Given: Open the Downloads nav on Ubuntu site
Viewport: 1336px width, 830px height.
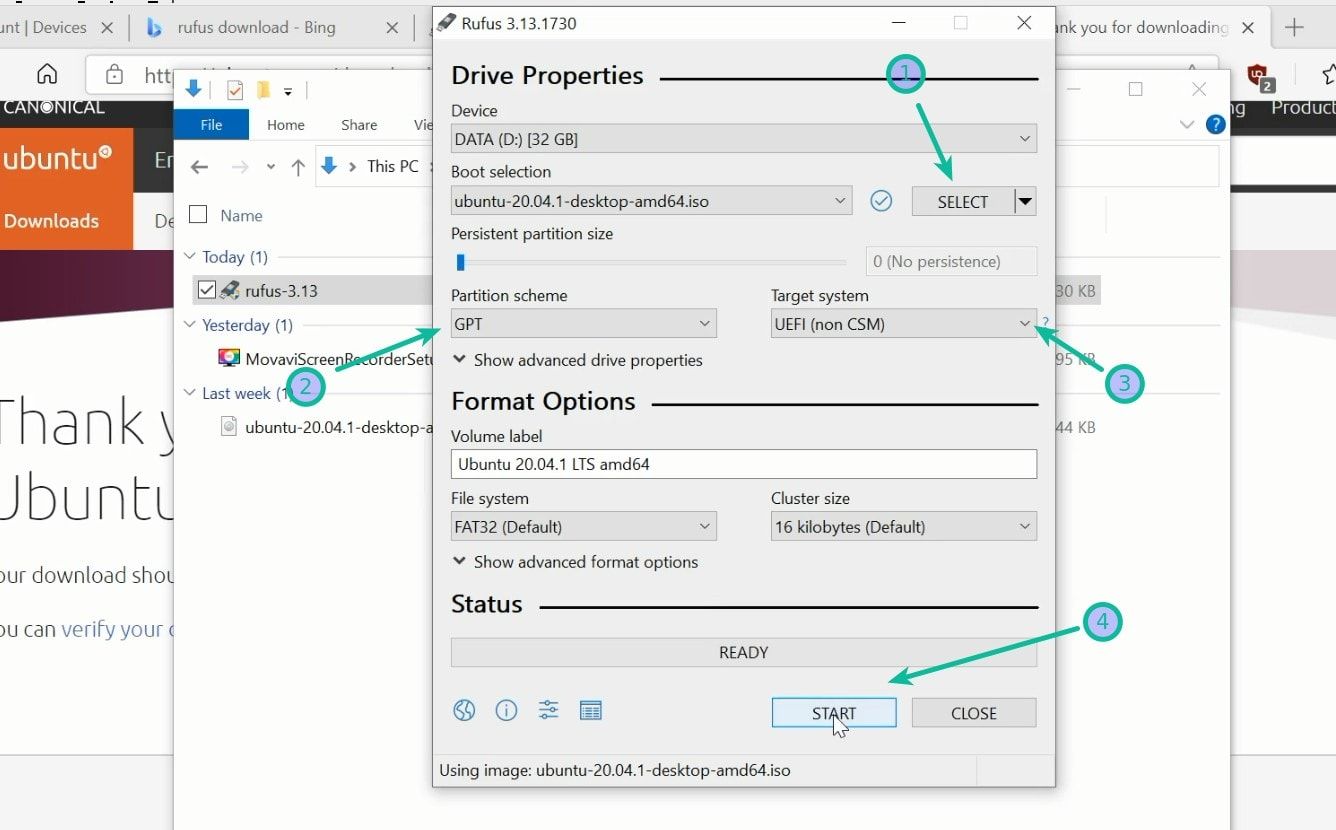Looking at the screenshot, I should pyautogui.click(x=51, y=221).
